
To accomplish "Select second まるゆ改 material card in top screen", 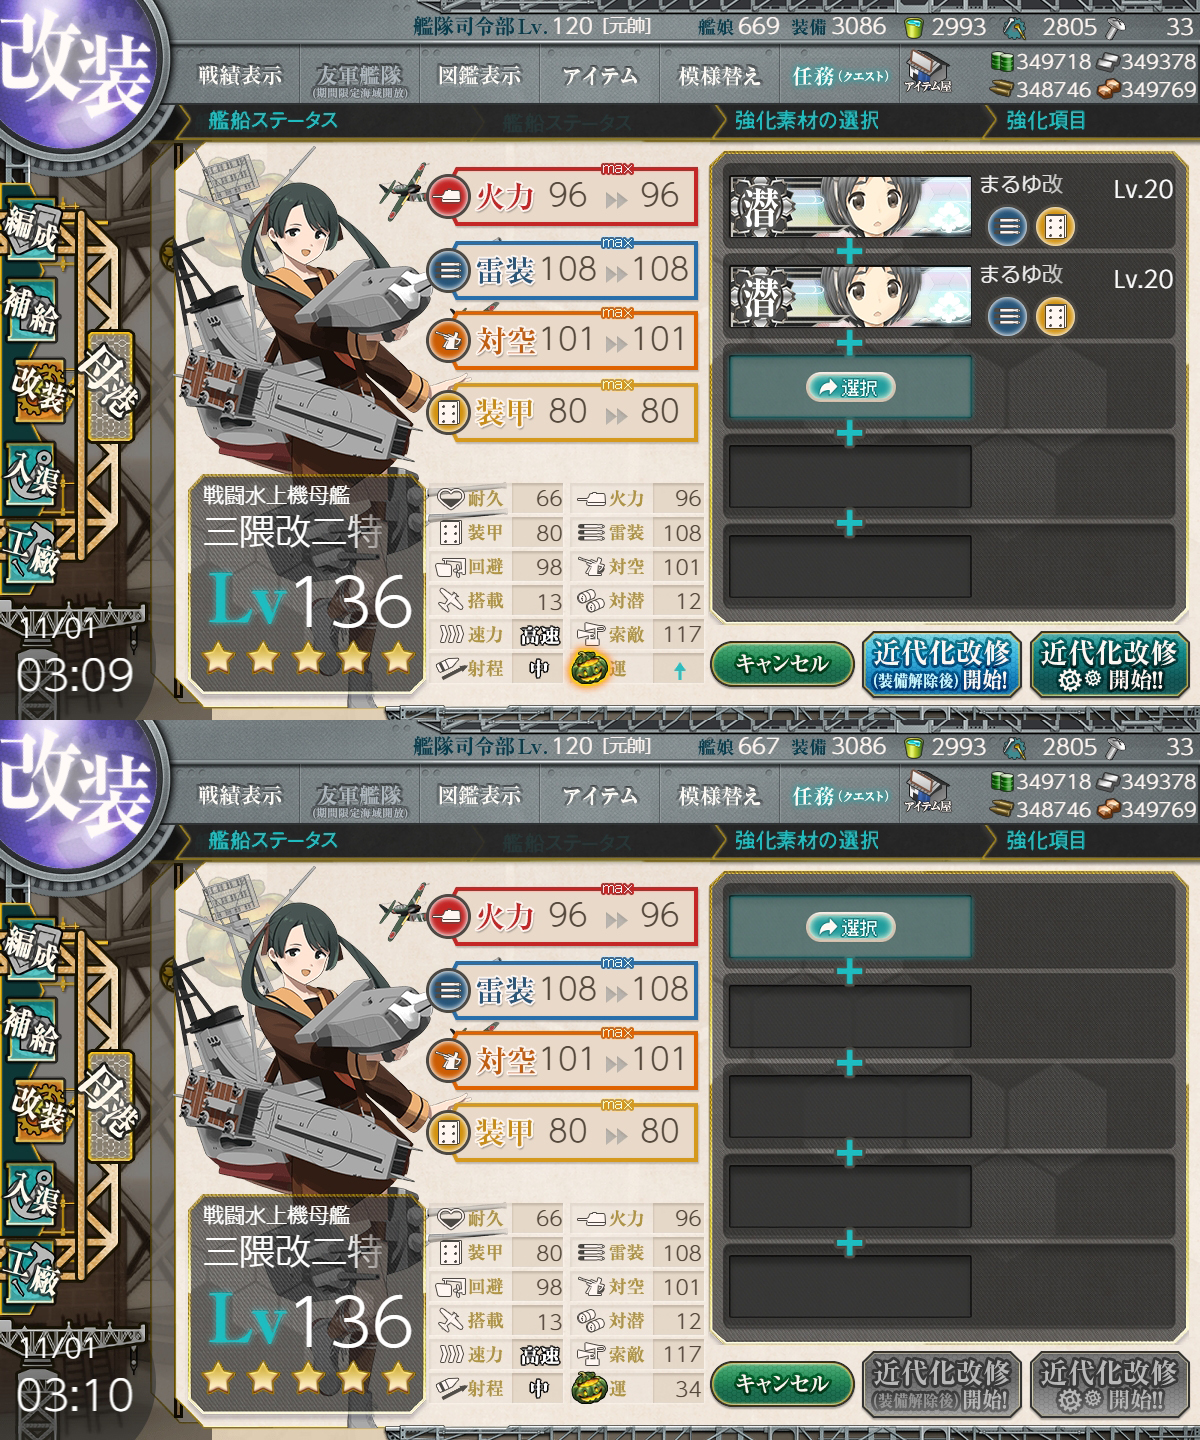I will tap(850, 297).
